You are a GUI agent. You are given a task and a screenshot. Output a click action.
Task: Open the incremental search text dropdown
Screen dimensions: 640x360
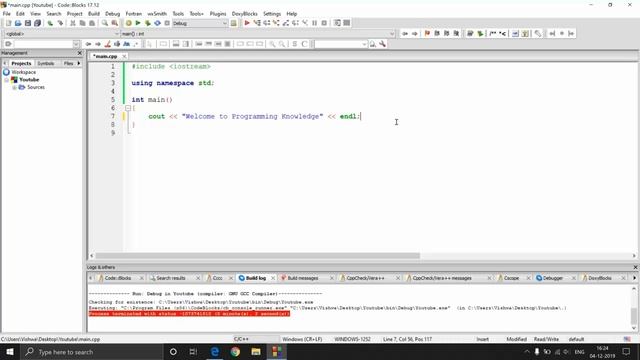point(76,44)
